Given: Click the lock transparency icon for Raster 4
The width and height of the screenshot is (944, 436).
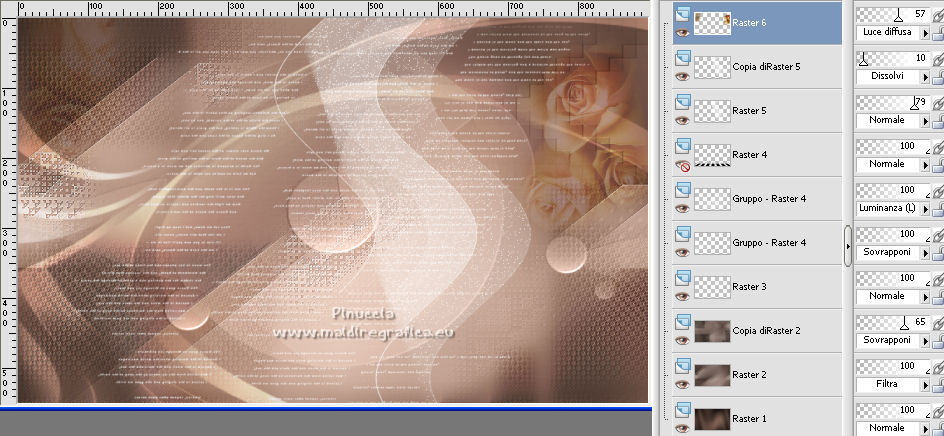Looking at the screenshot, I should click(x=939, y=166).
